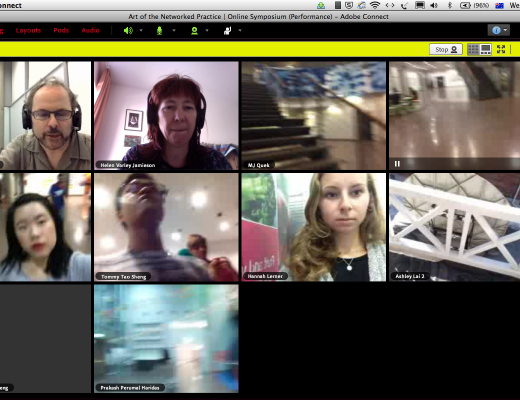520x400 pixels.
Task: Open the Layouts menu
Action: [x=28, y=30]
